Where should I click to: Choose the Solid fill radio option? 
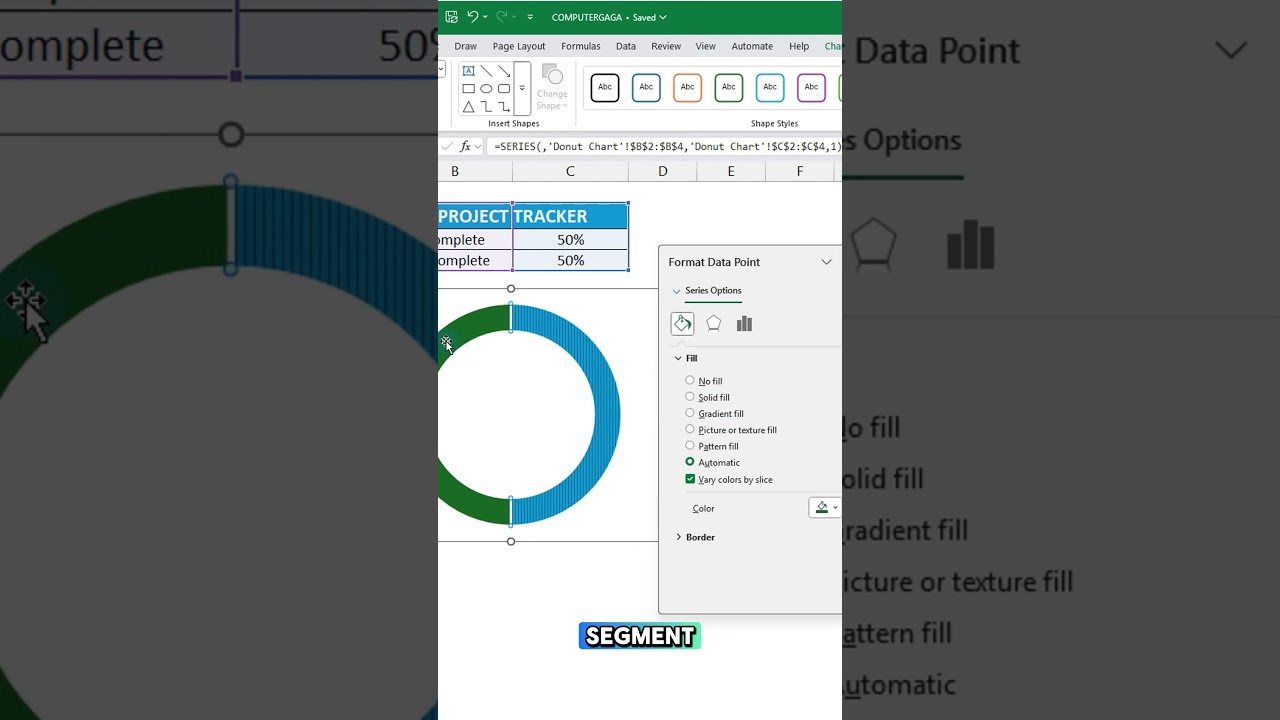690,397
